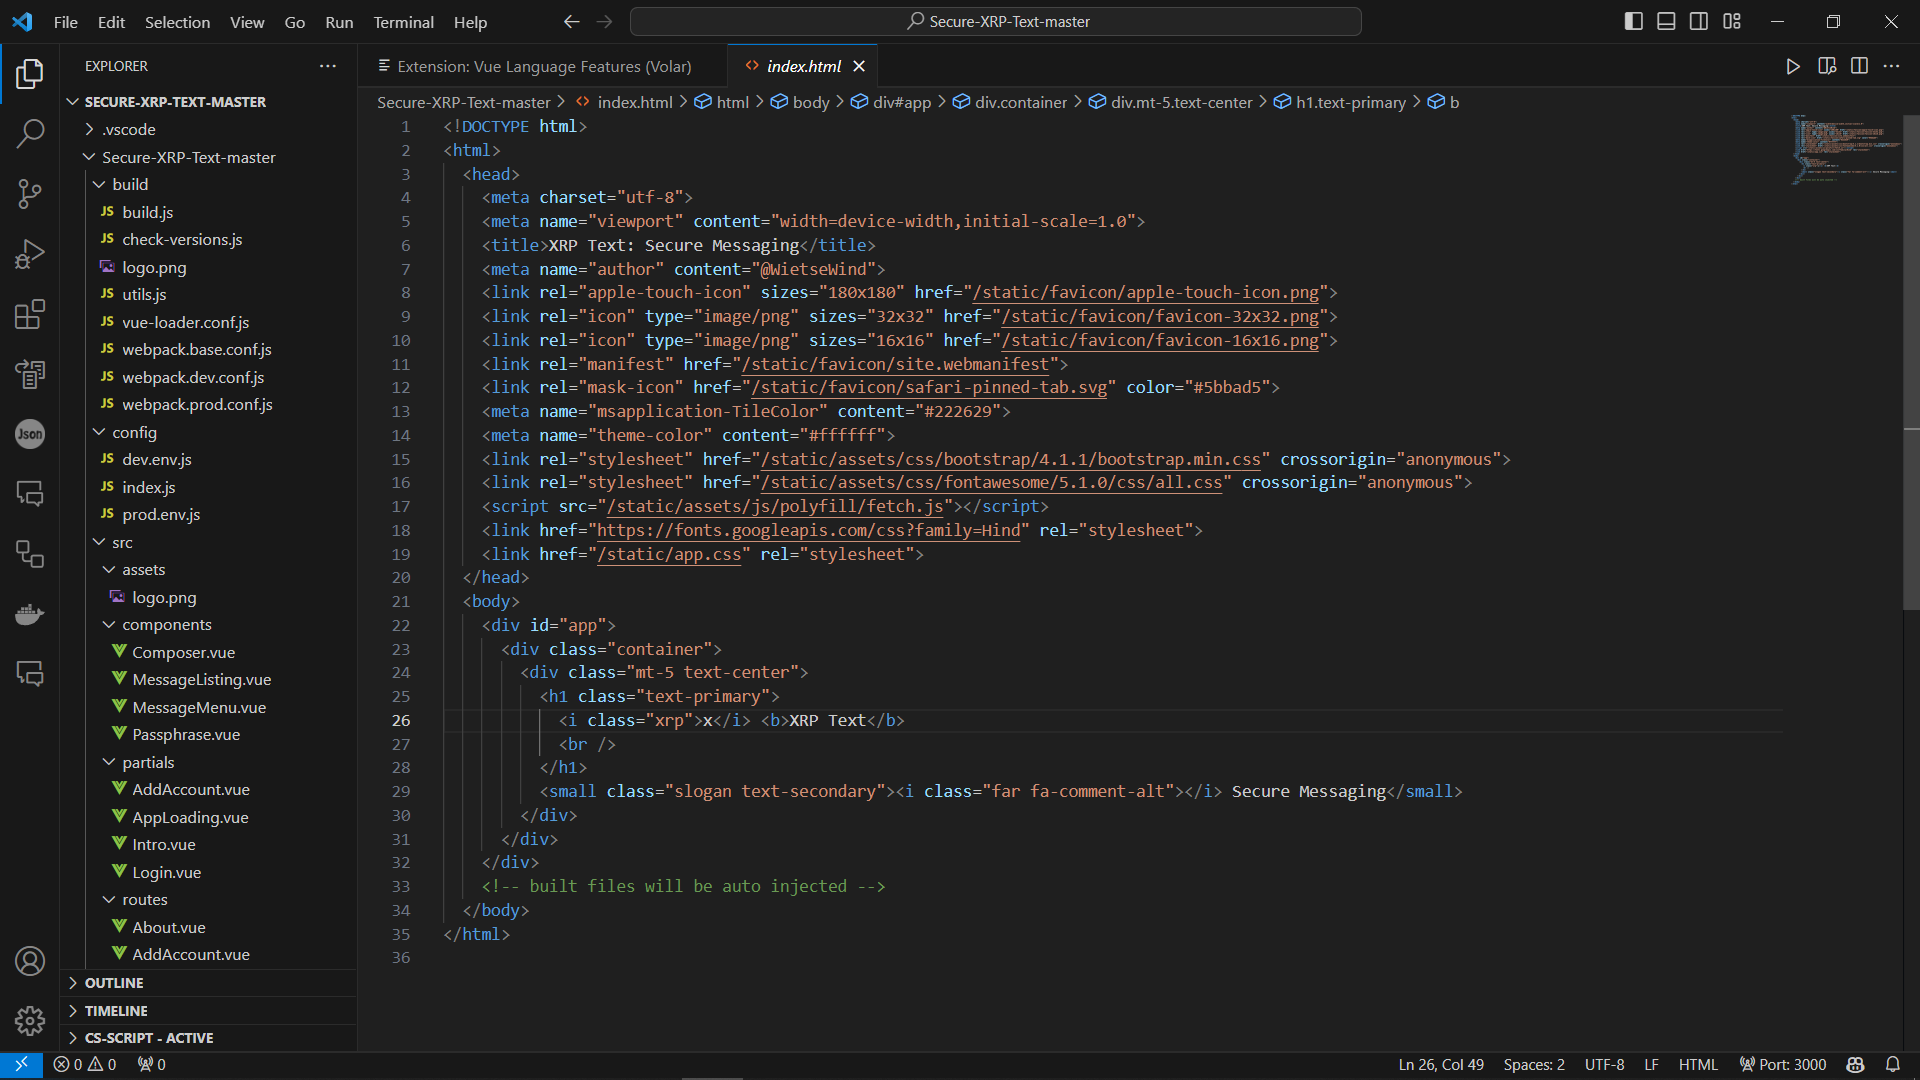Open the Terminal menu
Image resolution: width=1920 pixels, height=1080 pixels.
click(403, 22)
